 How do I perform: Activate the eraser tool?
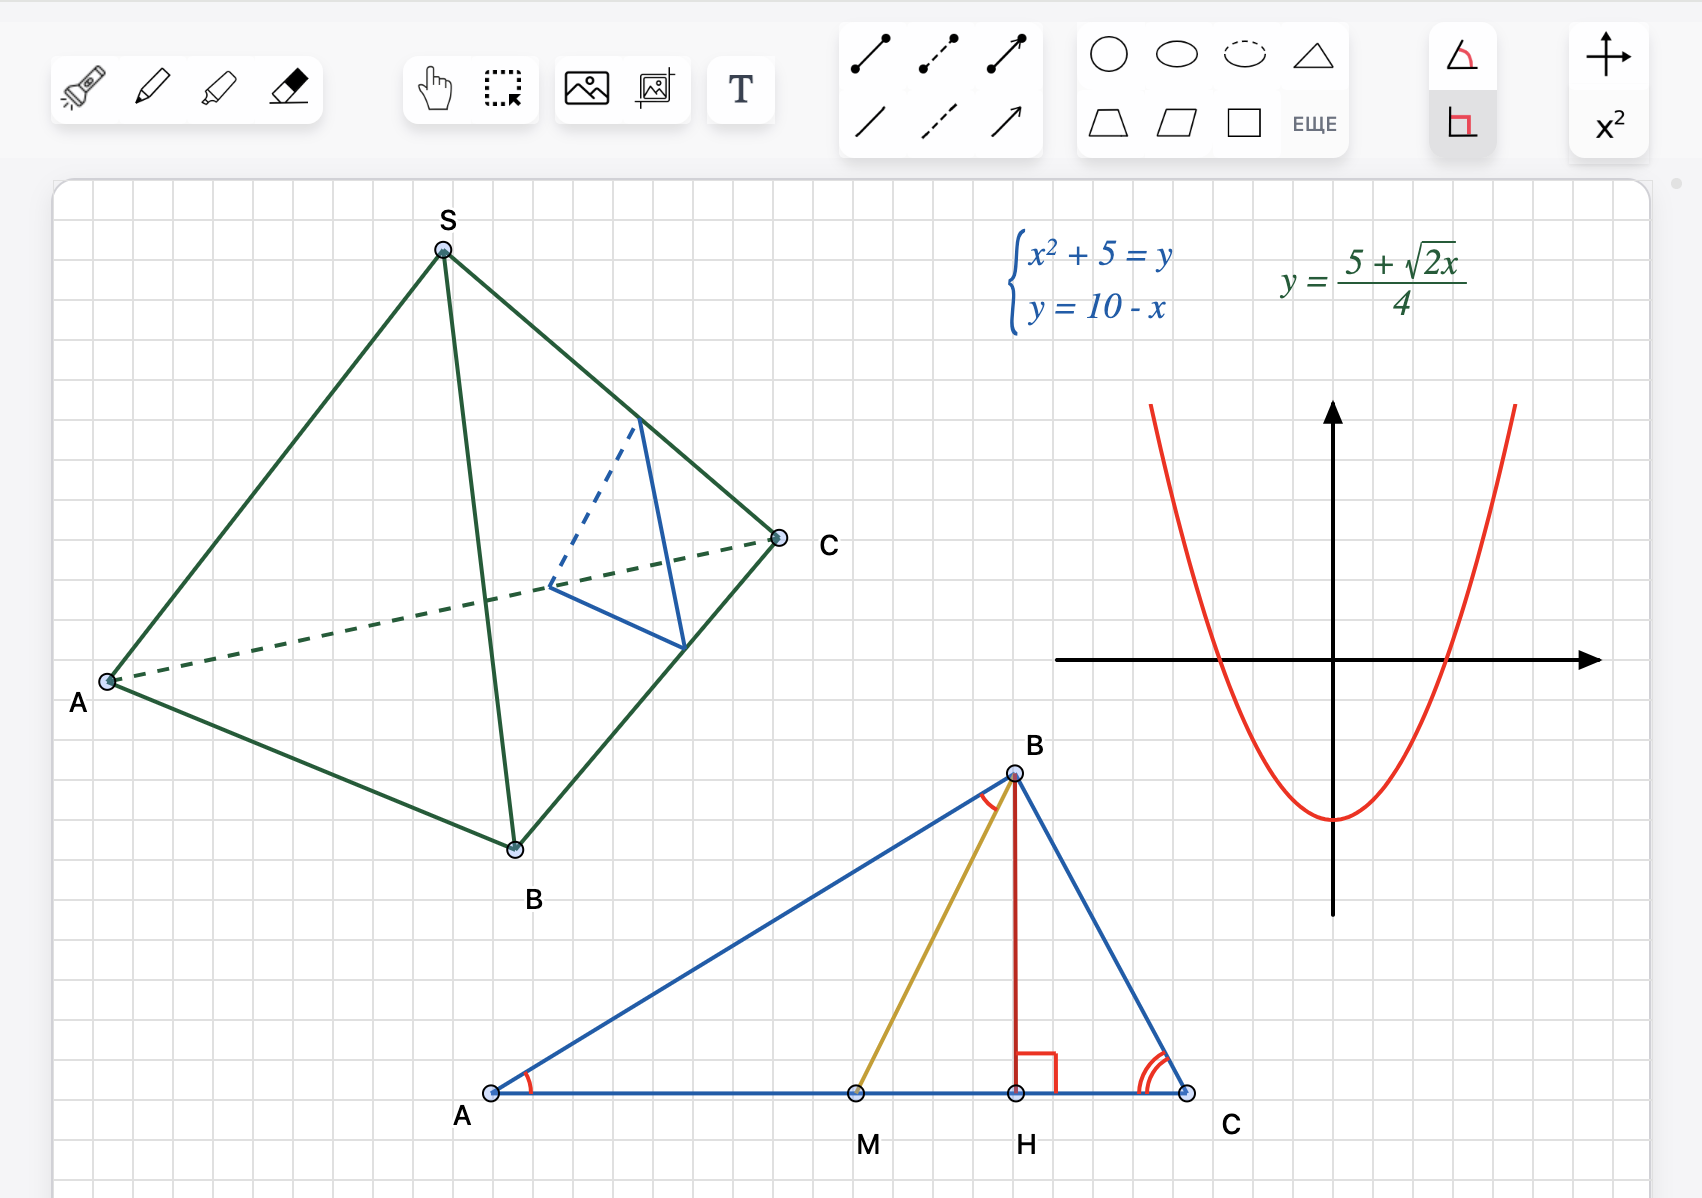289,88
